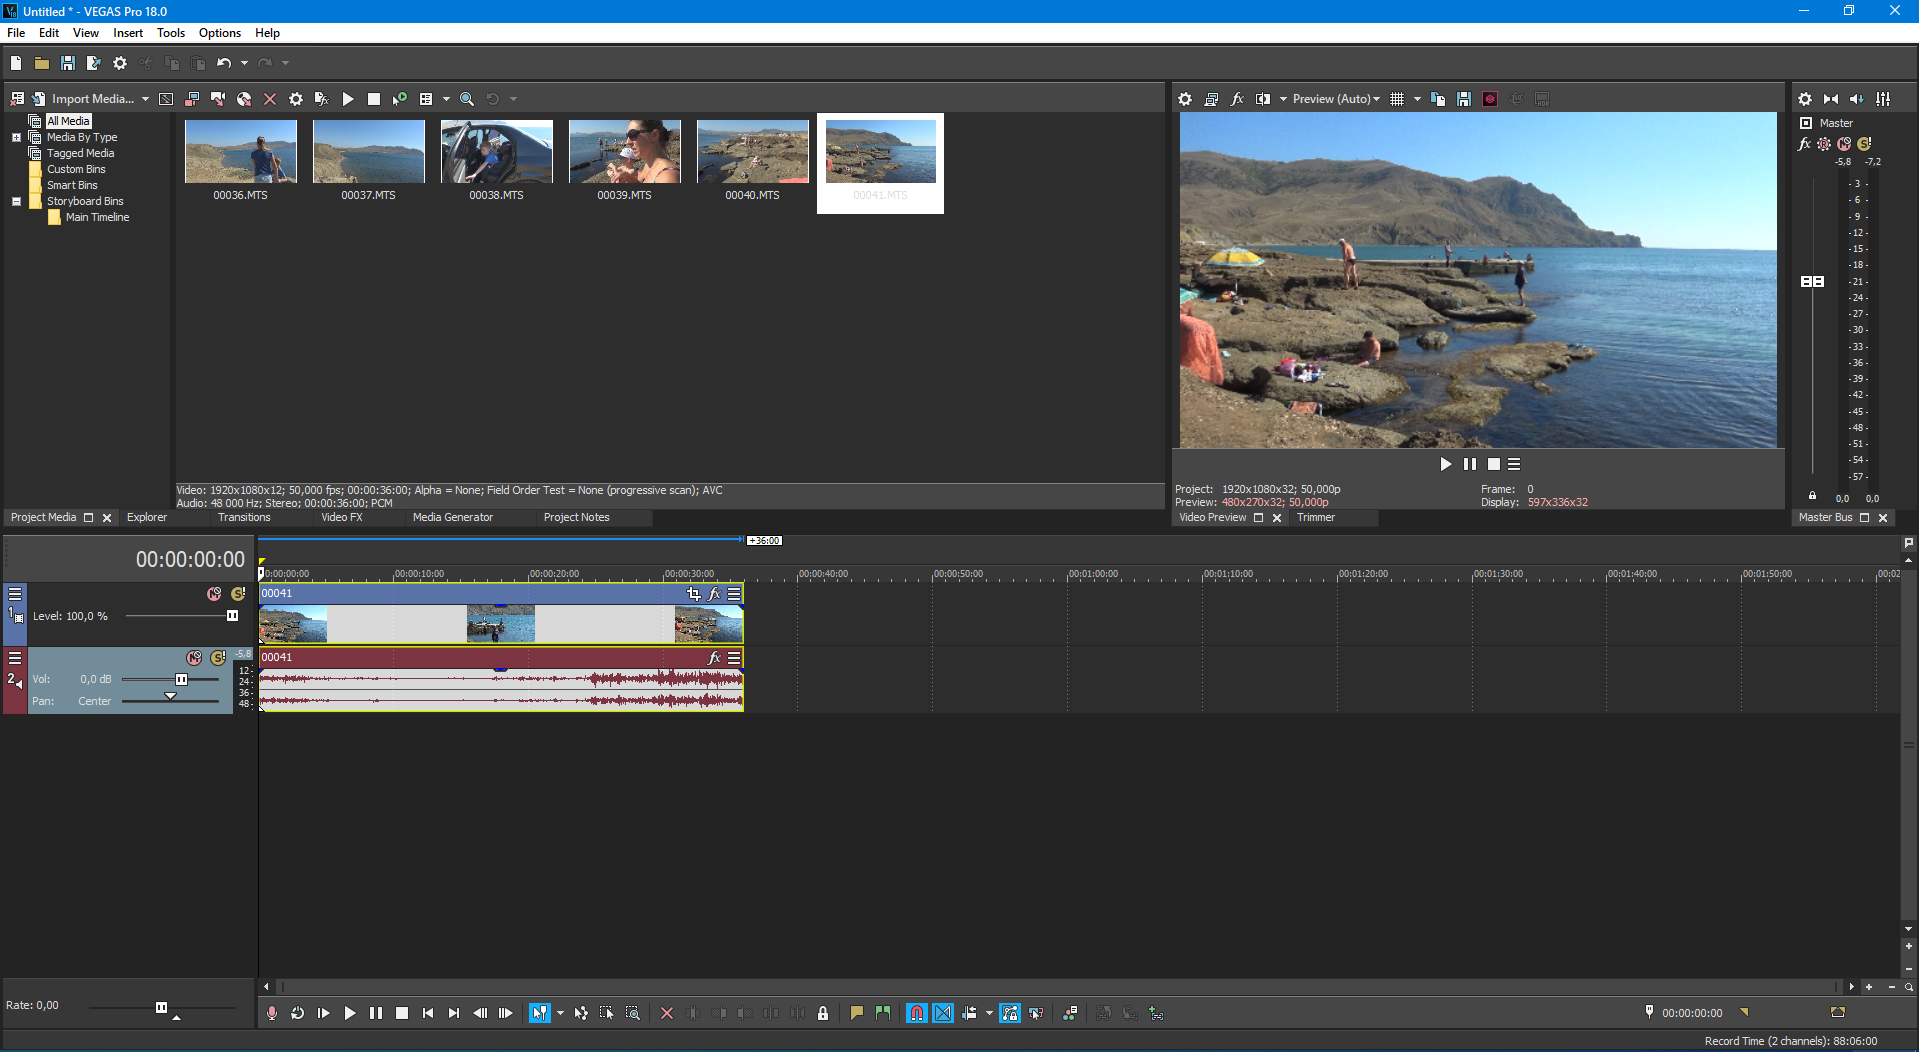Open the Tools menu

(x=171, y=33)
